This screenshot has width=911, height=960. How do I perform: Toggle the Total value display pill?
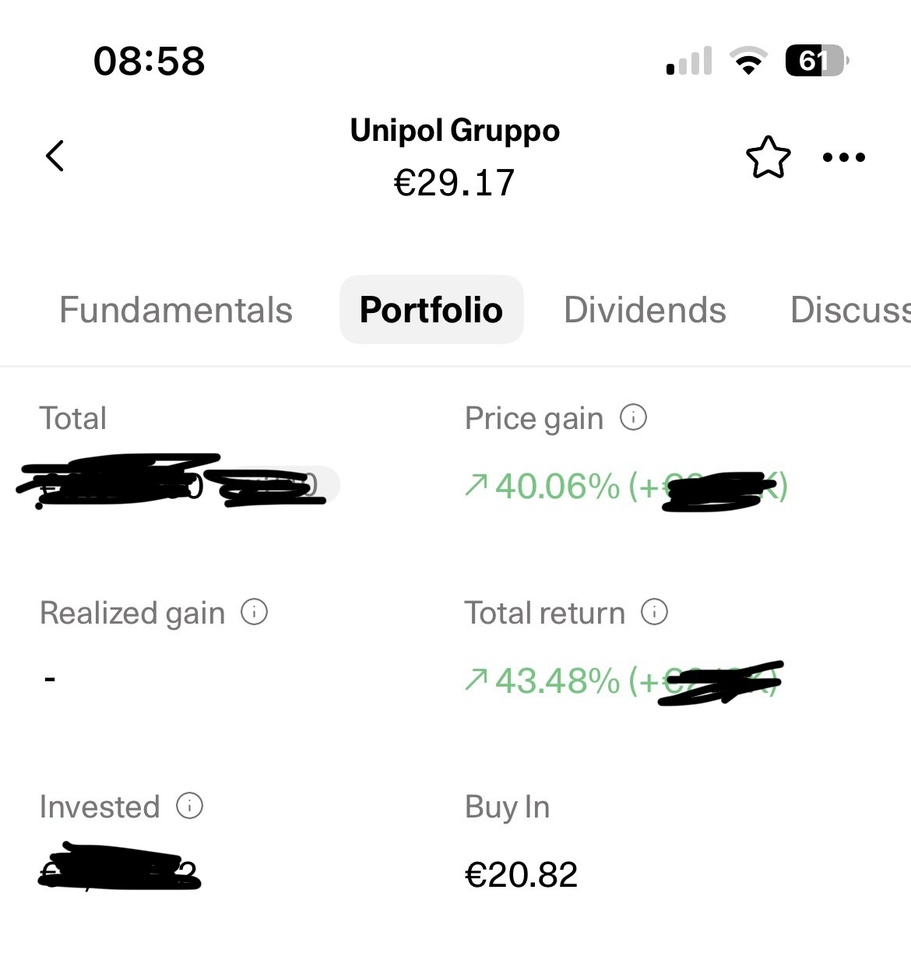[x=178, y=486]
